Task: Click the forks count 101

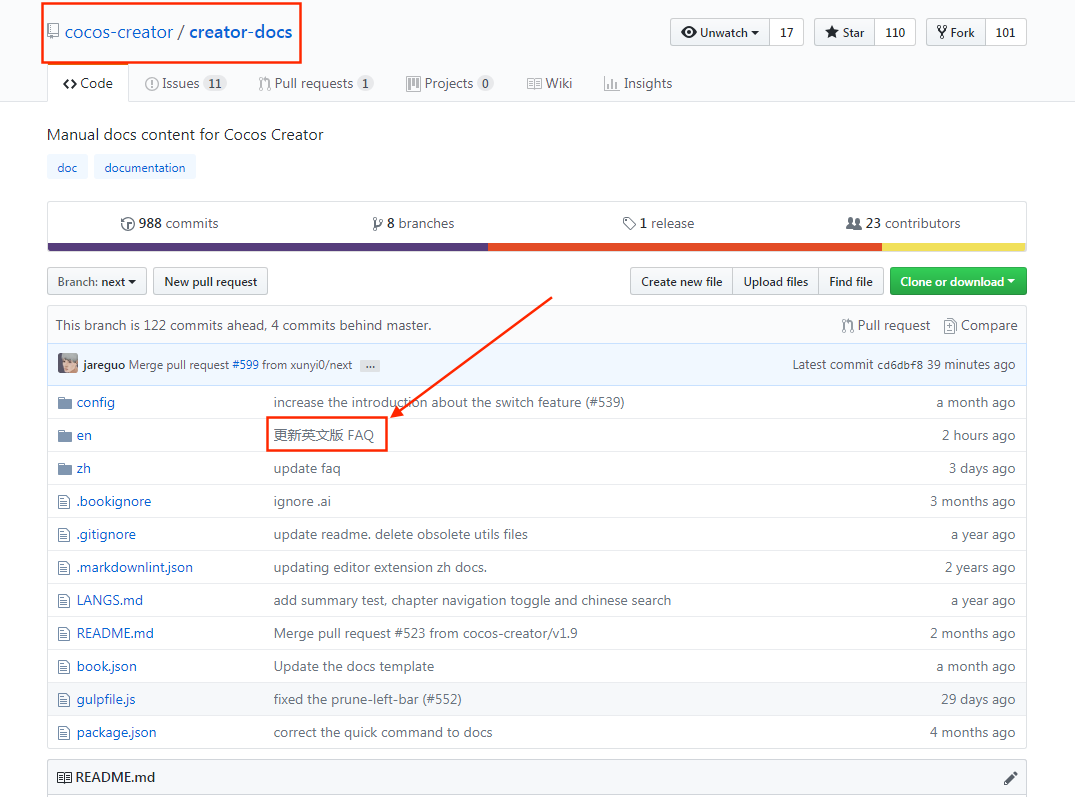Action: [1005, 32]
